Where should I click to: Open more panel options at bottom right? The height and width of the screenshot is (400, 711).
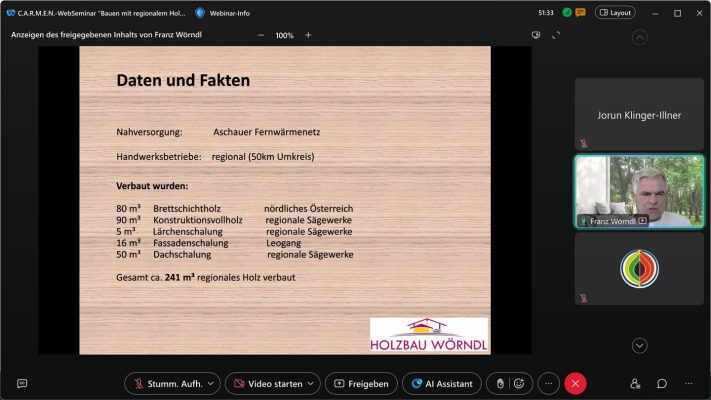[689, 384]
